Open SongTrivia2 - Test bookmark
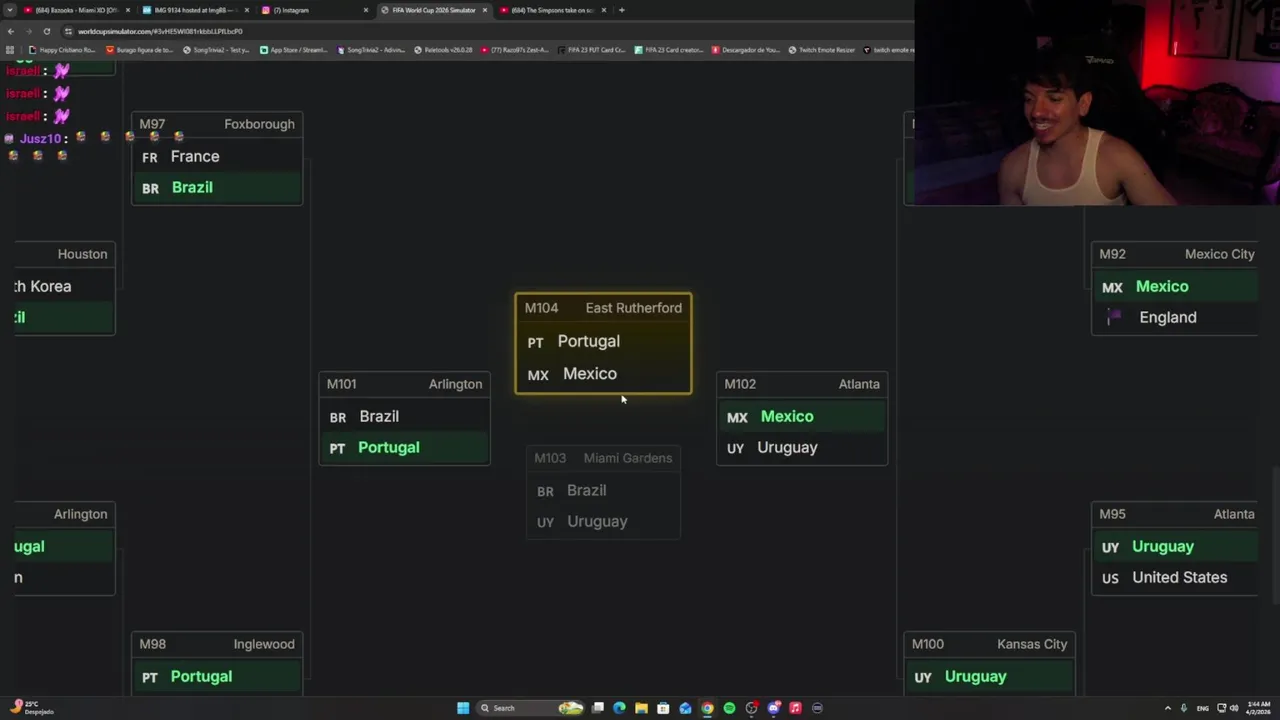 pyautogui.click(x=216, y=50)
